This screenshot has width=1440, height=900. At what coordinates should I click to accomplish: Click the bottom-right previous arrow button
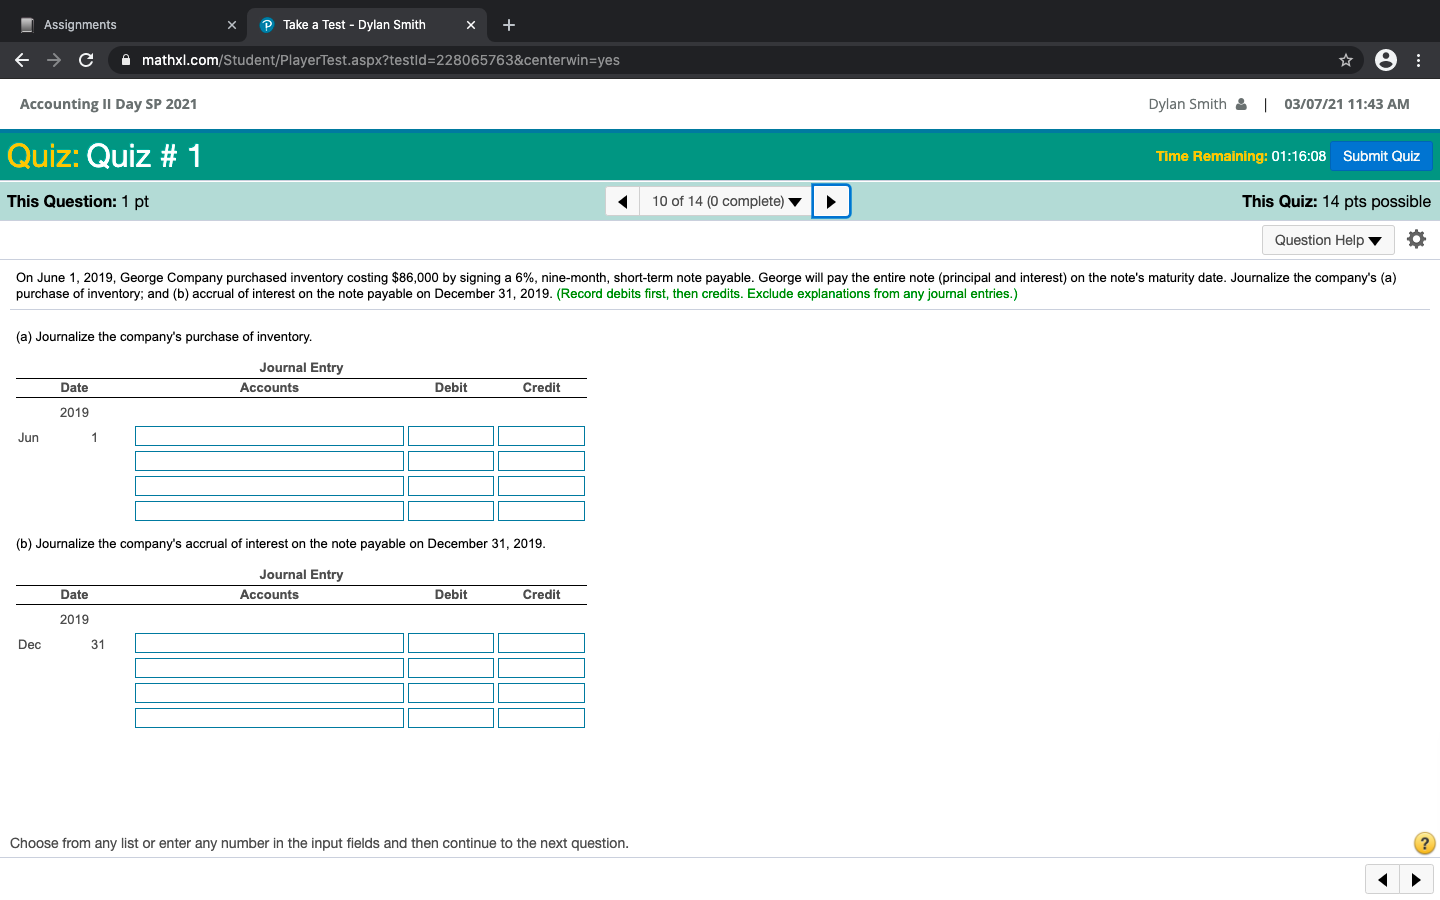1382,880
